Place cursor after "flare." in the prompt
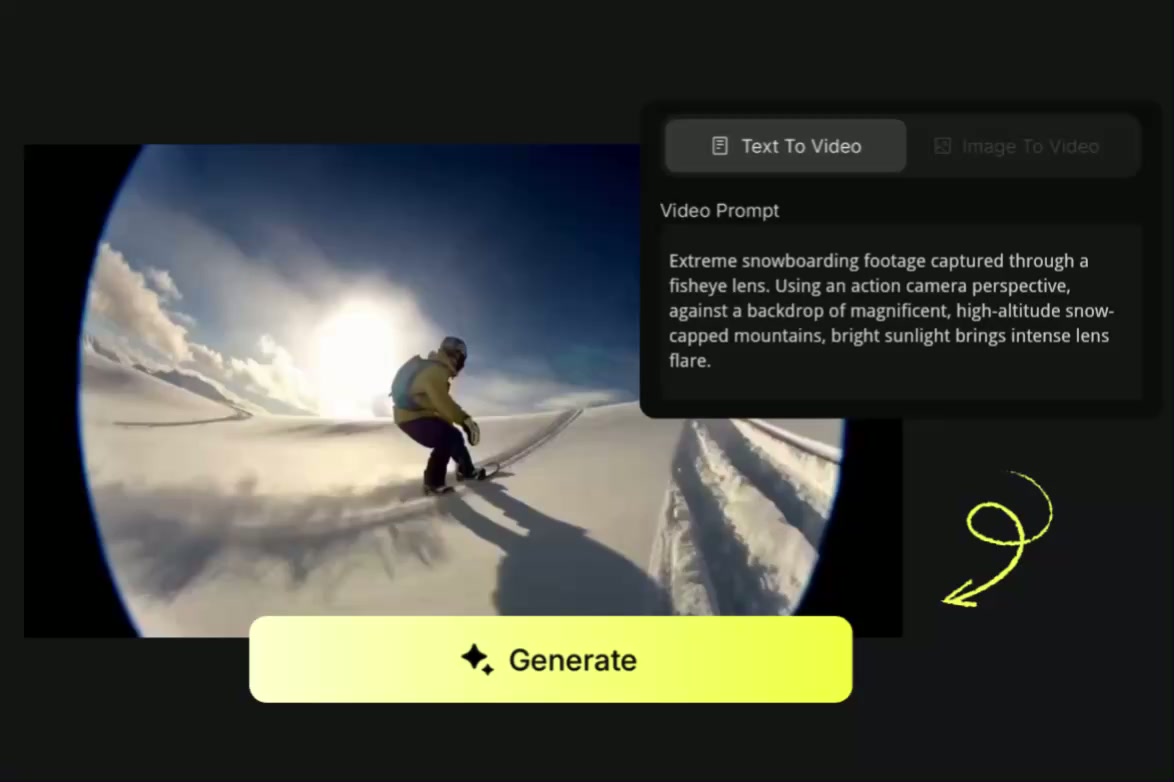 click(712, 361)
